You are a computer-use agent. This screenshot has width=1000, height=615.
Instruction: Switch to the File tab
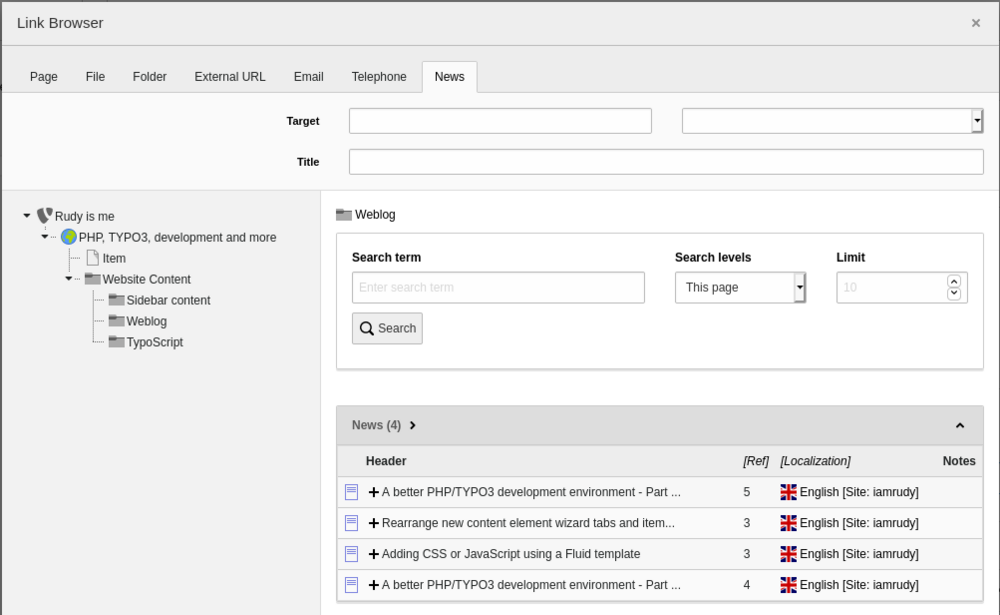coord(95,77)
